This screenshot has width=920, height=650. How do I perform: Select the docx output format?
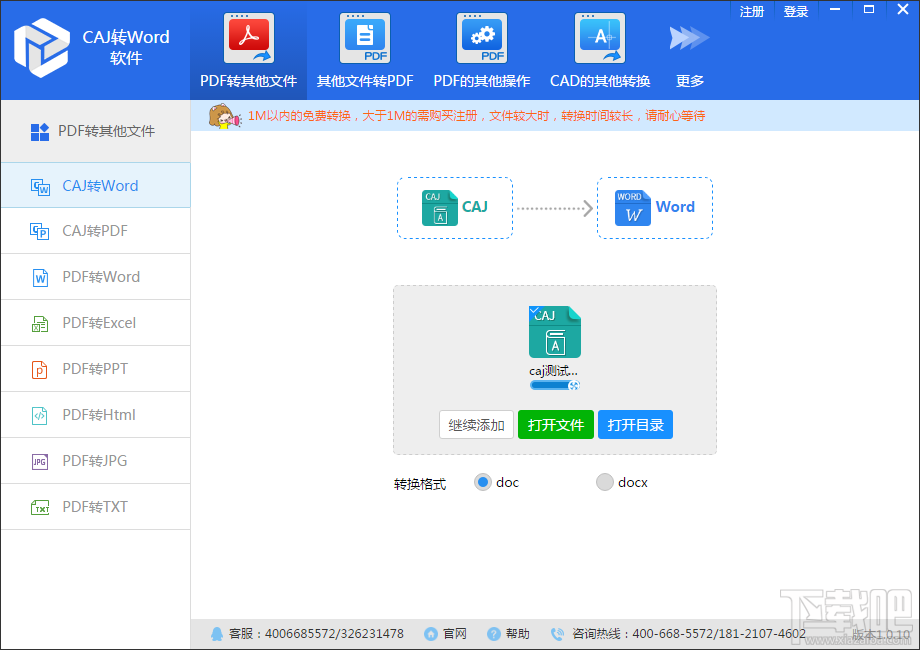(604, 482)
